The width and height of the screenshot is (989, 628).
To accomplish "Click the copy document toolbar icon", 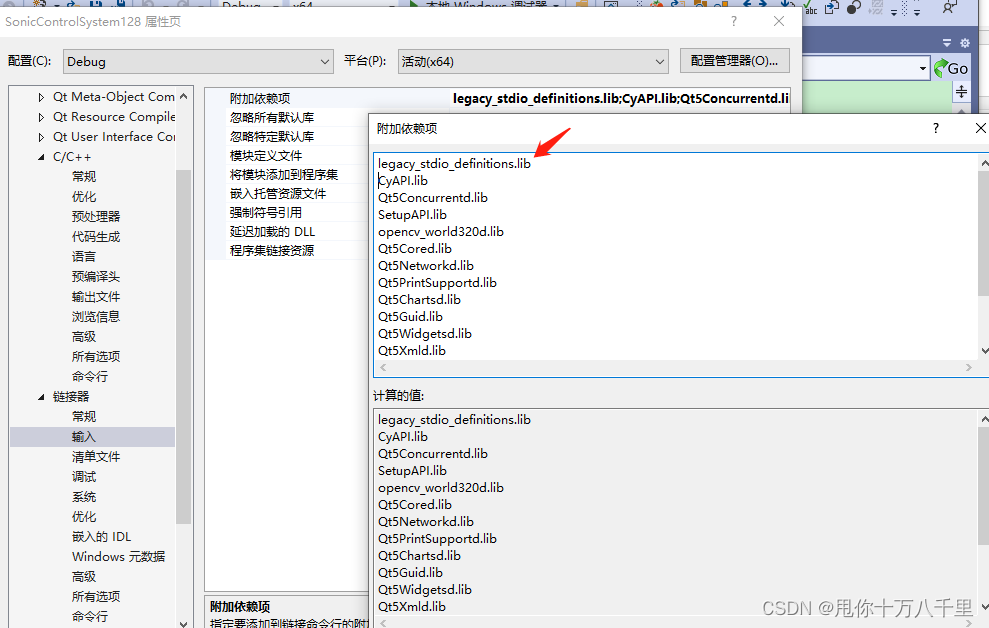I will tap(832, 8).
